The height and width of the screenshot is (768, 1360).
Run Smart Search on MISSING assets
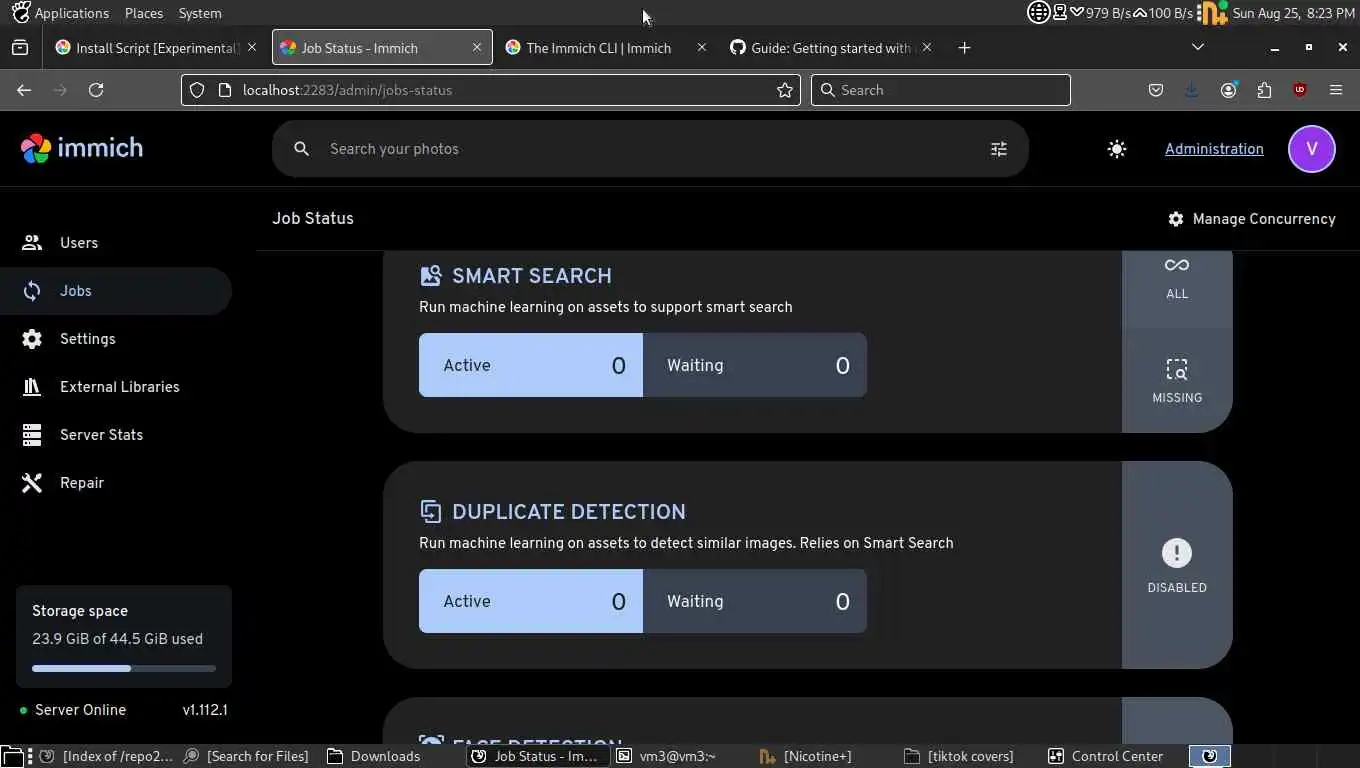1177,381
